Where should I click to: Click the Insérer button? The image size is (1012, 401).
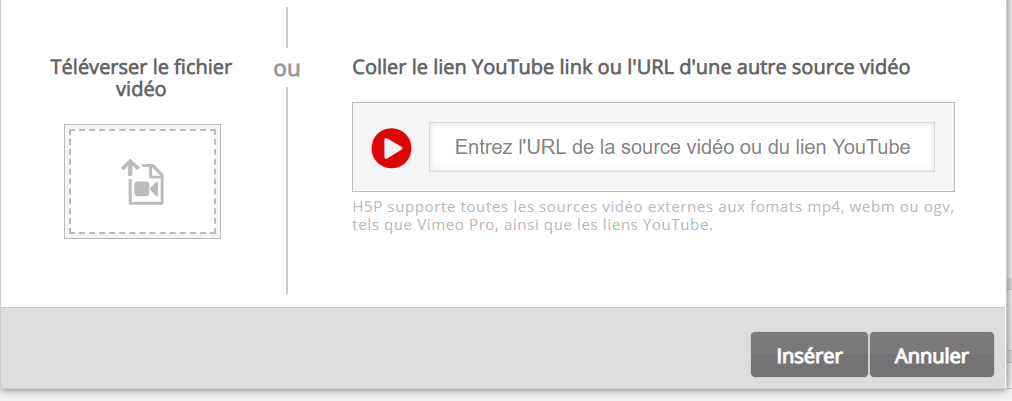pos(809,355)
